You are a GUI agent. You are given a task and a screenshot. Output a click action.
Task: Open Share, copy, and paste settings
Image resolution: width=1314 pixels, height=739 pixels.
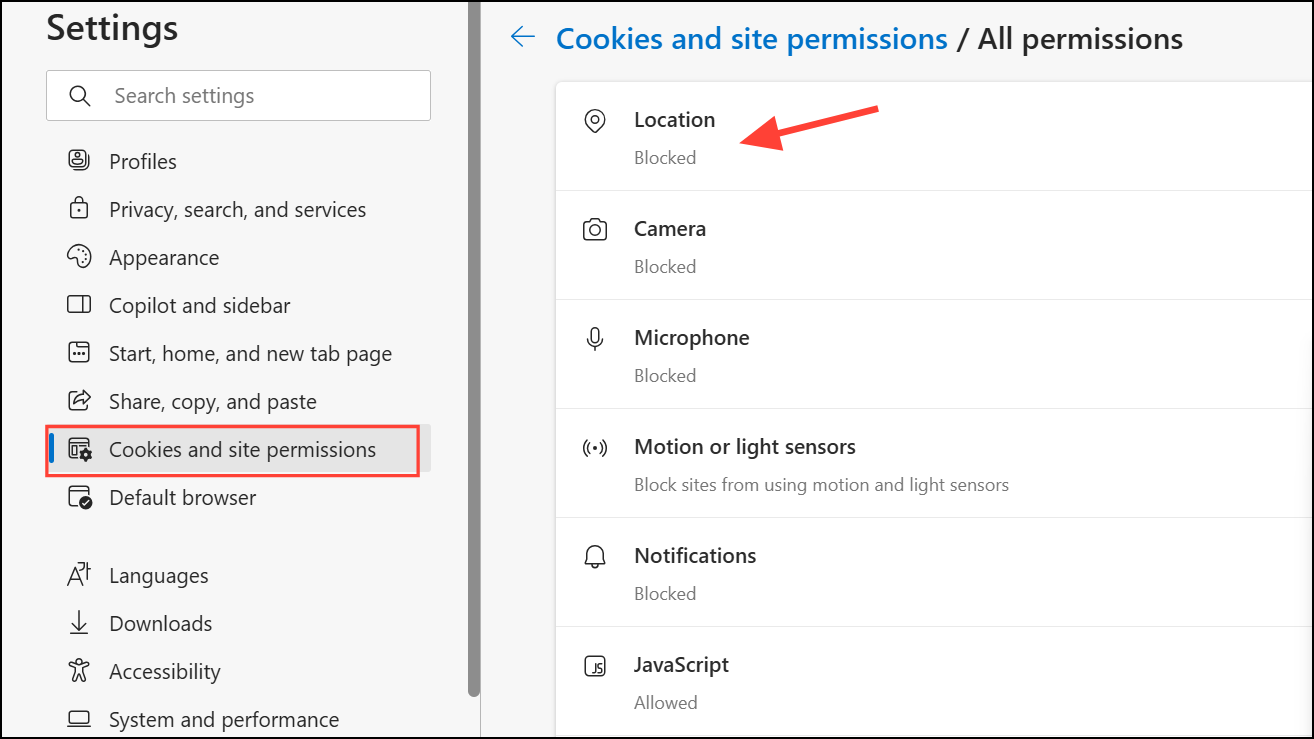pyautogui.click(x=212, y=402)
